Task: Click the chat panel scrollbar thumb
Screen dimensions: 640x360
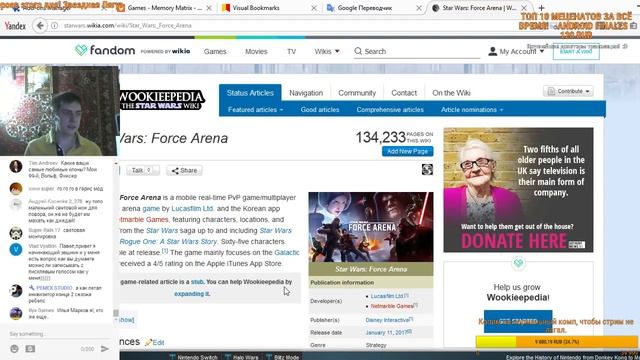Action: click(x=116, y=313)
